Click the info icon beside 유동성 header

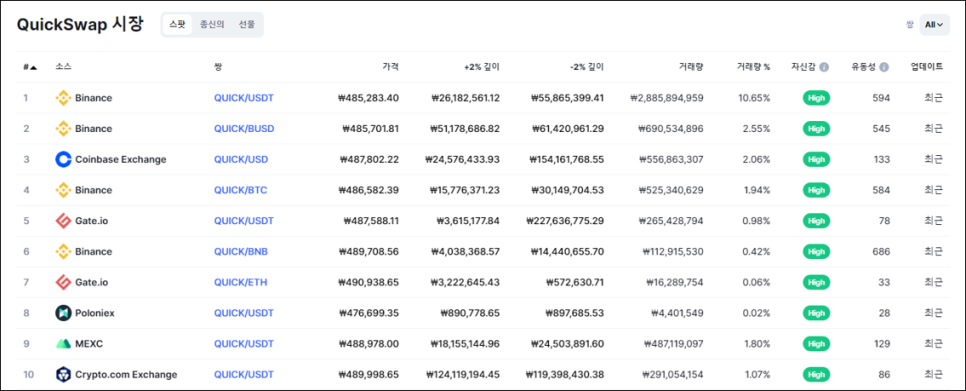pyautogui.click(x=884, y=67)
